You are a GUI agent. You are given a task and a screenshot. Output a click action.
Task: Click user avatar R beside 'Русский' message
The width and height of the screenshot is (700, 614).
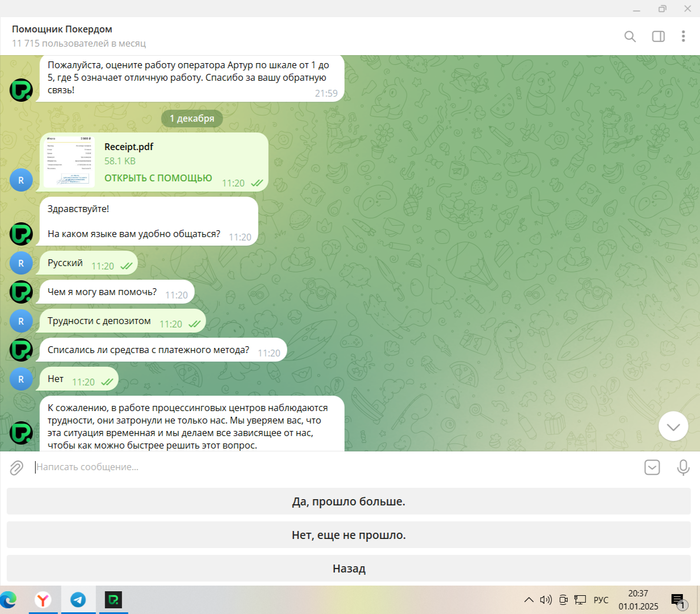pos(21,263)
